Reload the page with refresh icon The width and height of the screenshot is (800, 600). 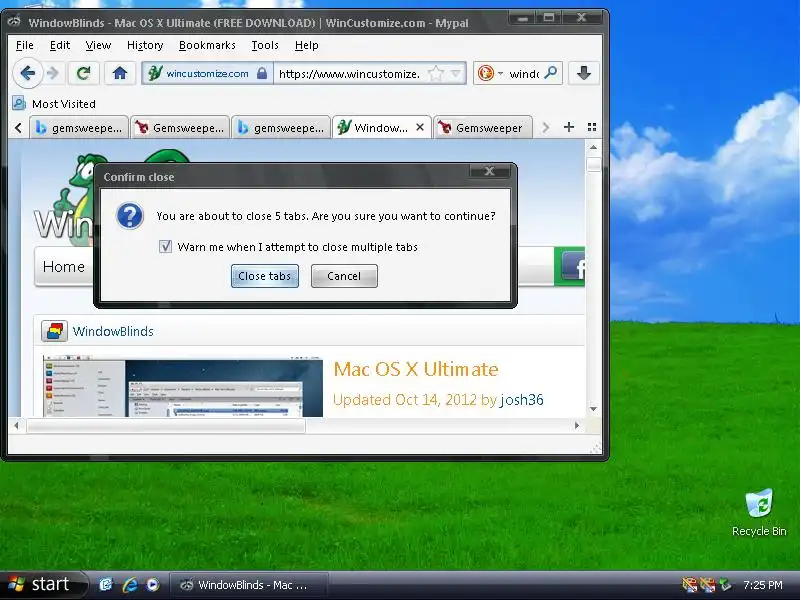click(83, 73)
